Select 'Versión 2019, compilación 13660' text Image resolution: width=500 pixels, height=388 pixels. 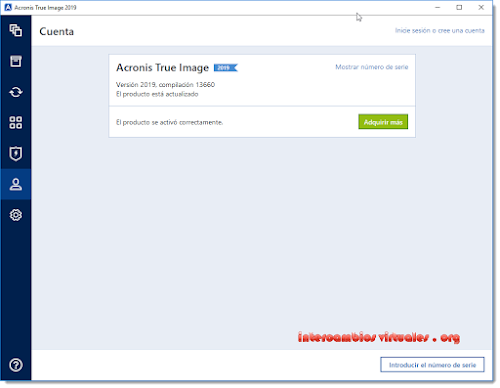[x=165, y=85]
